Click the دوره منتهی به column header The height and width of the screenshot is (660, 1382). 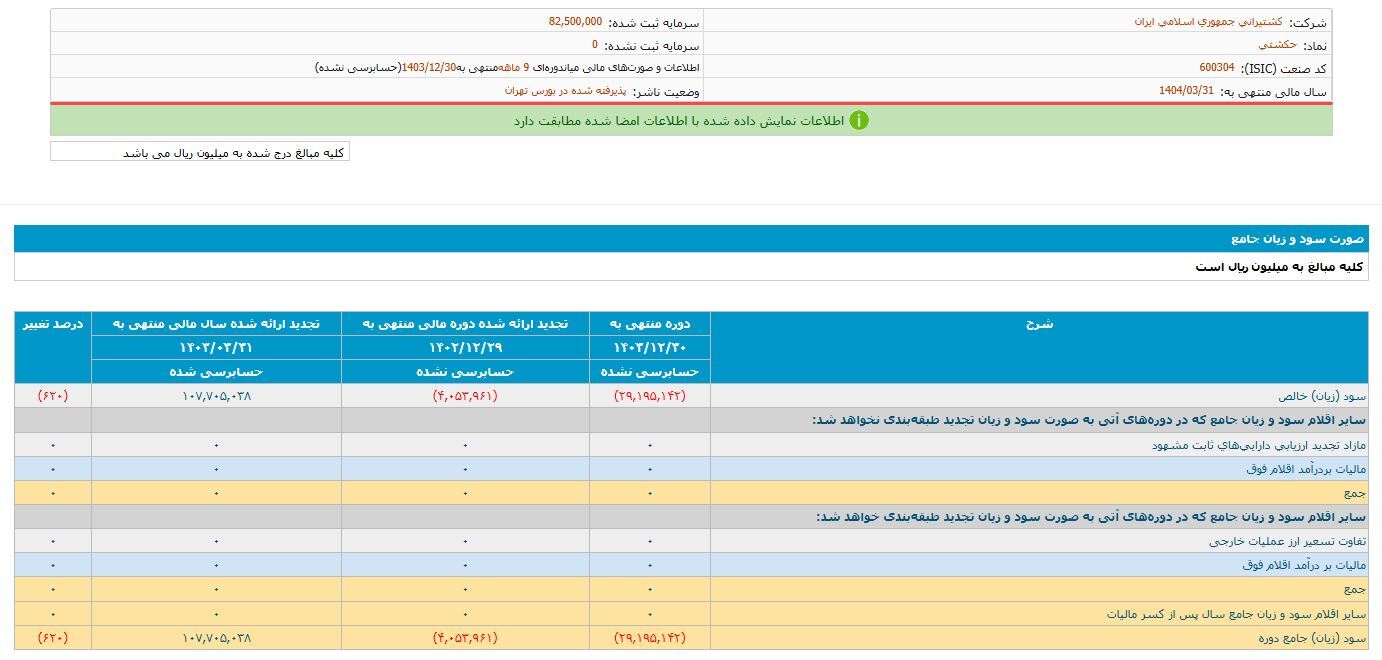coord(650,324)
